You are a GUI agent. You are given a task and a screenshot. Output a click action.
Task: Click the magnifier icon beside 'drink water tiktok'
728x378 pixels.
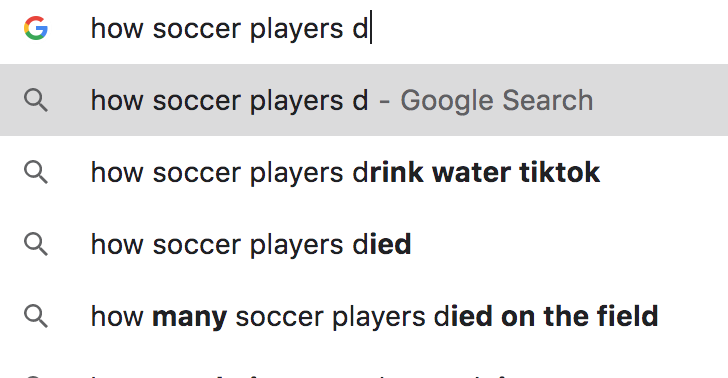[36, 172]
